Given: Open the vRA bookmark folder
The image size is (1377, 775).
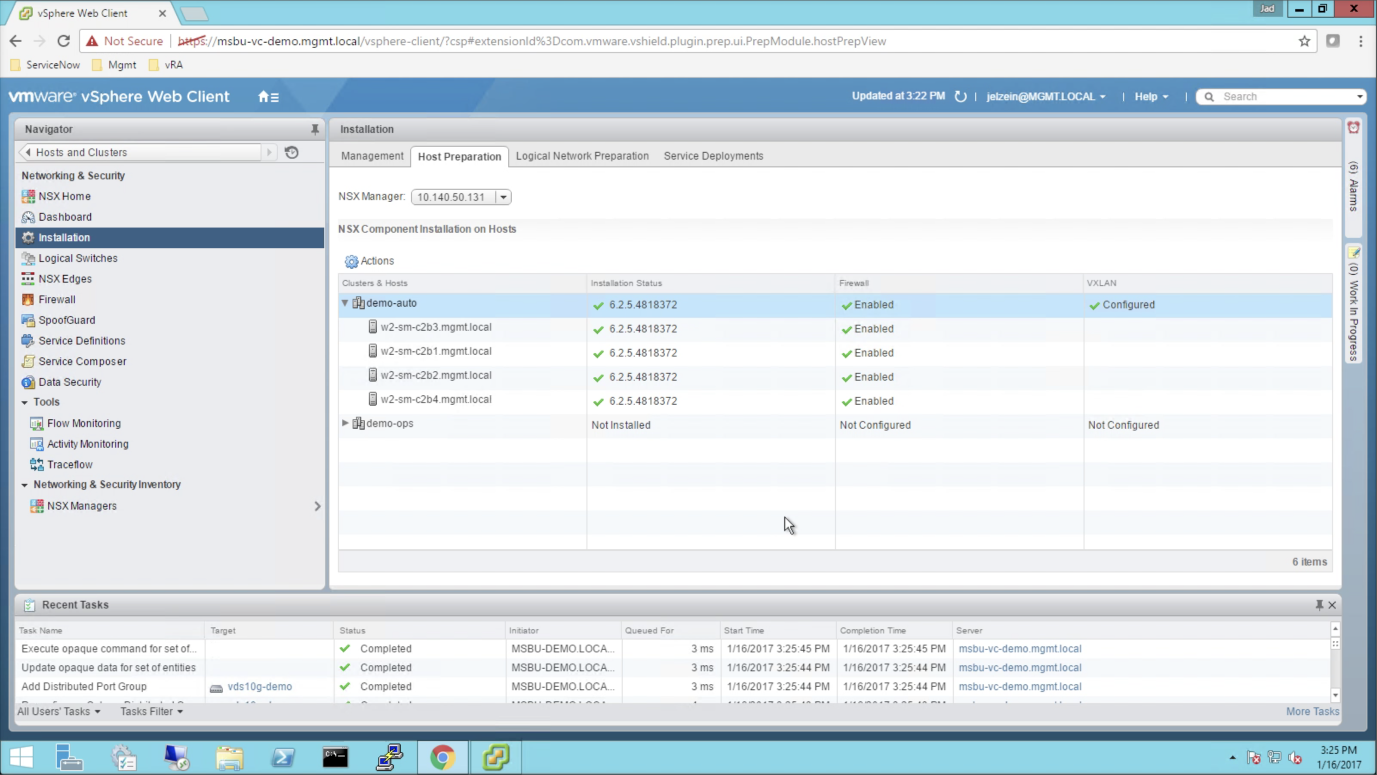Looking at the screenshot, I should 166,65.
